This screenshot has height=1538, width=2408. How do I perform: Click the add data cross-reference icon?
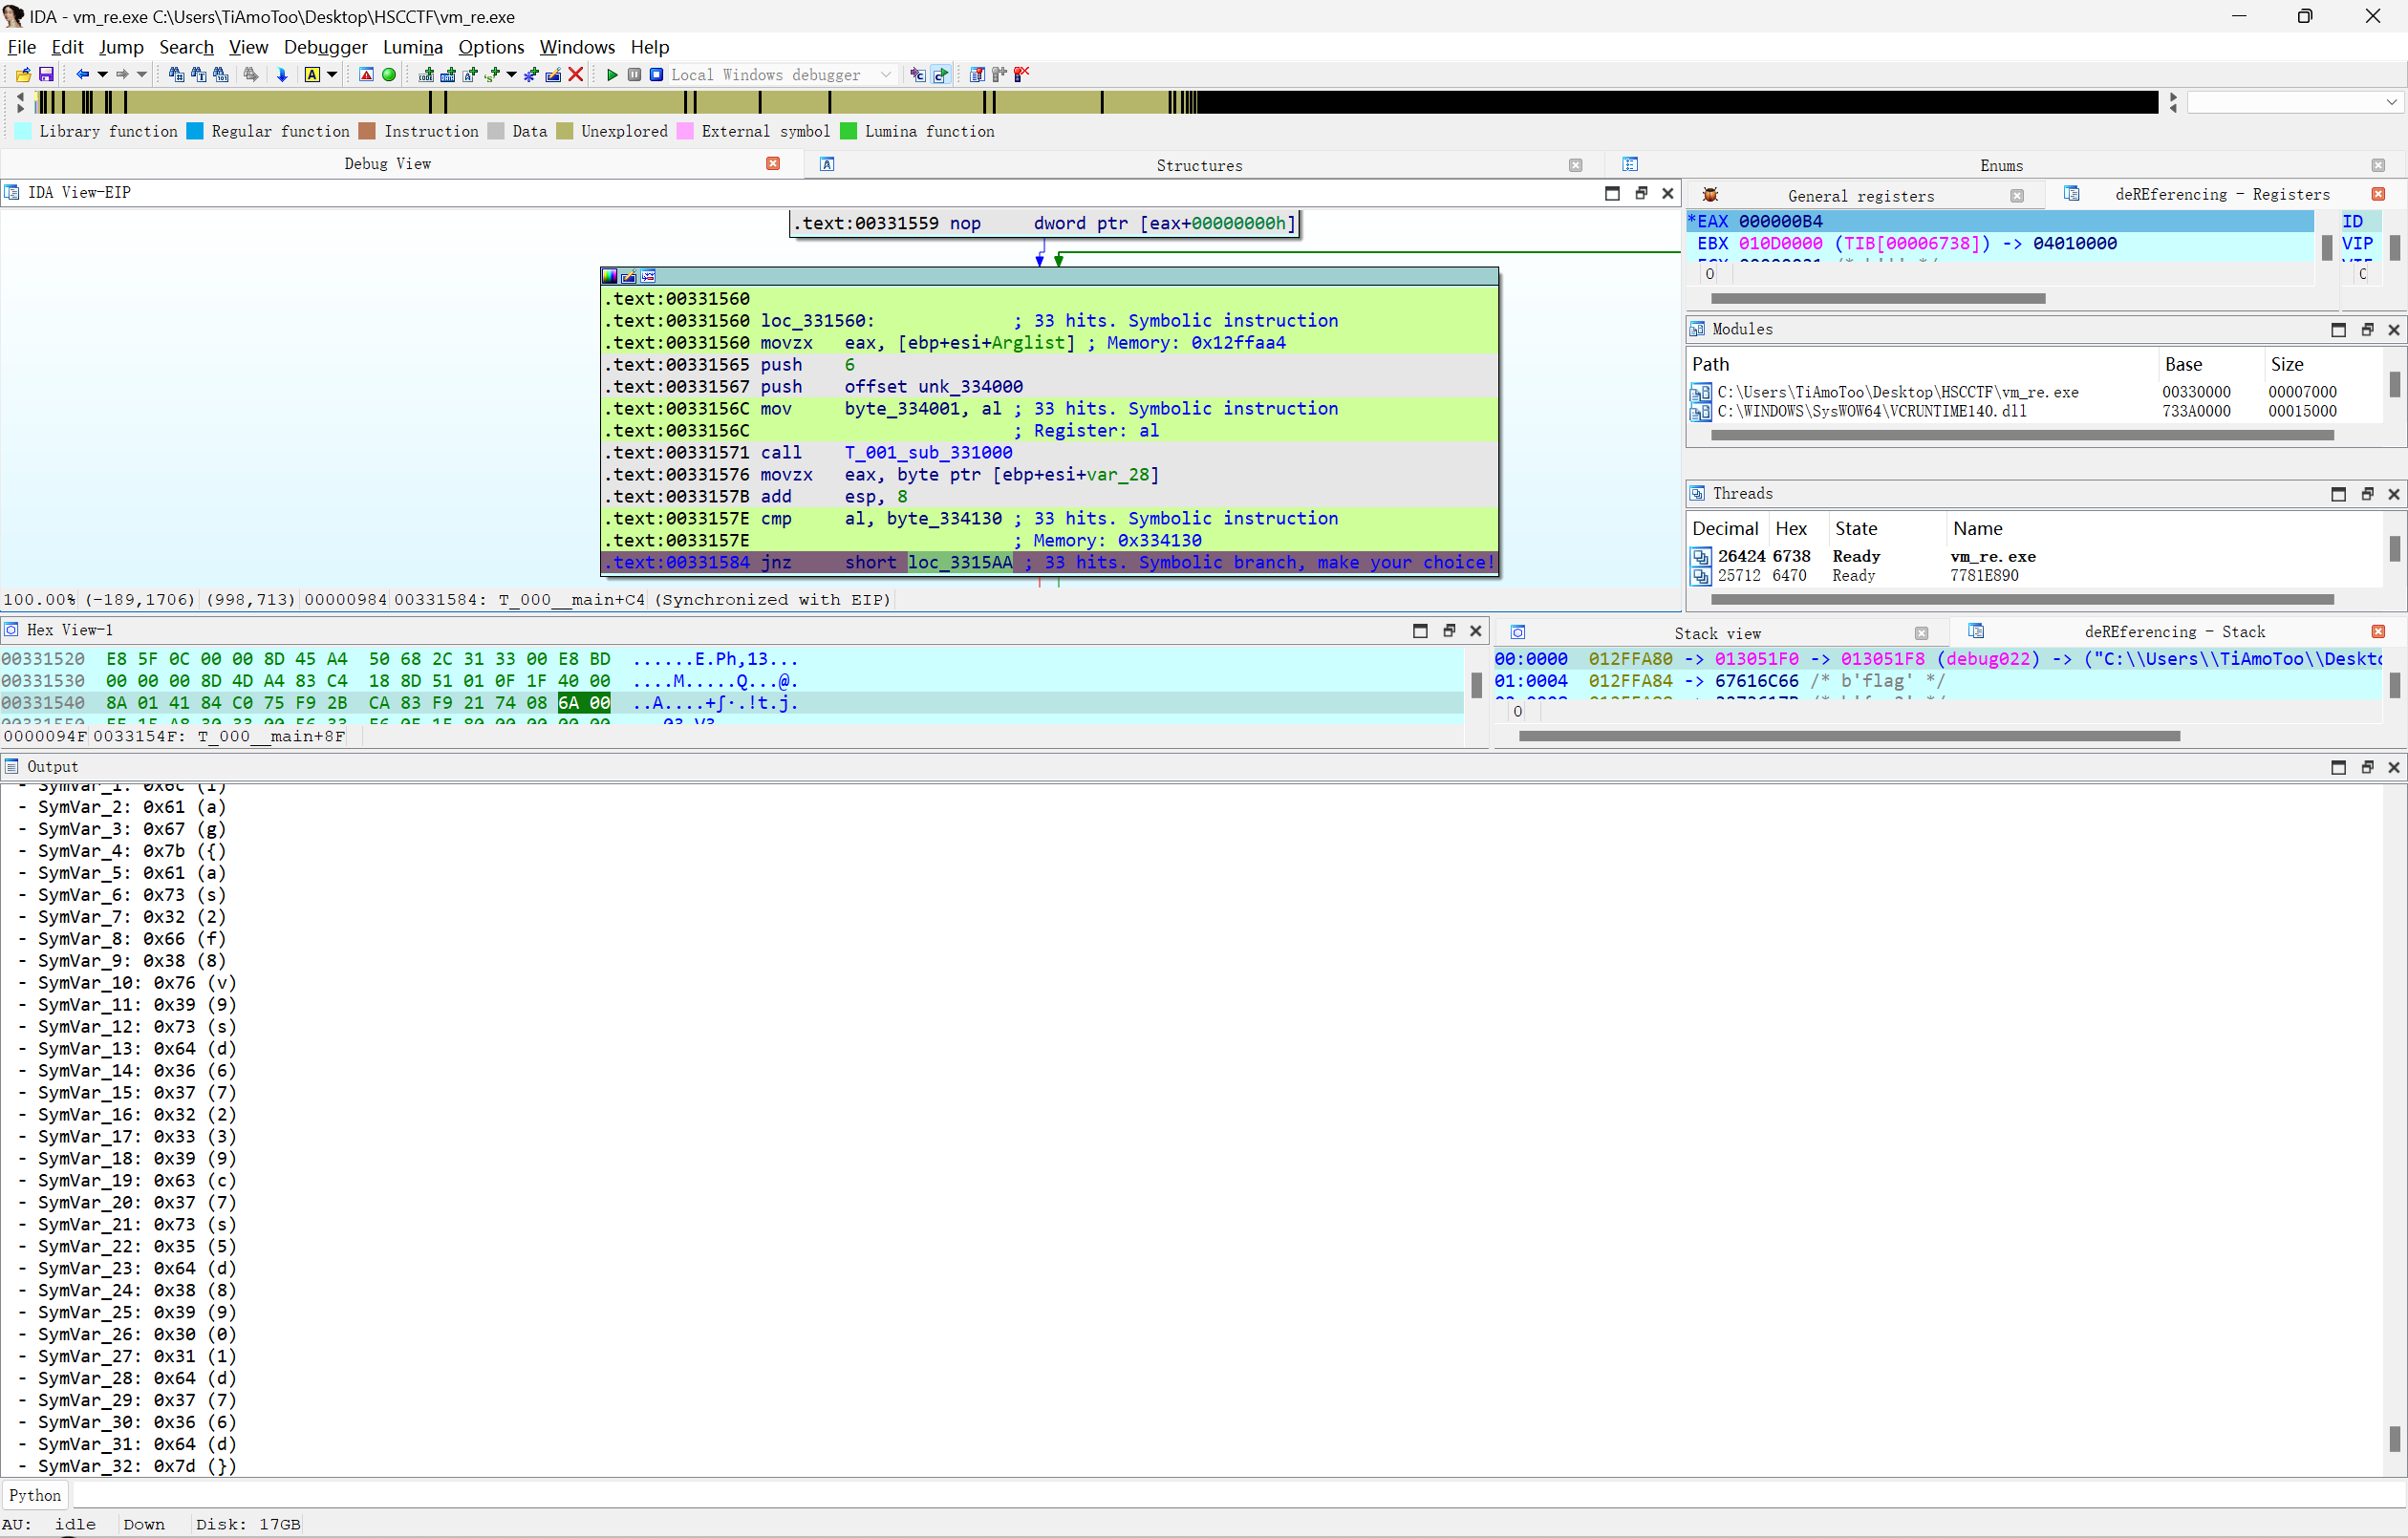(448, 75)
